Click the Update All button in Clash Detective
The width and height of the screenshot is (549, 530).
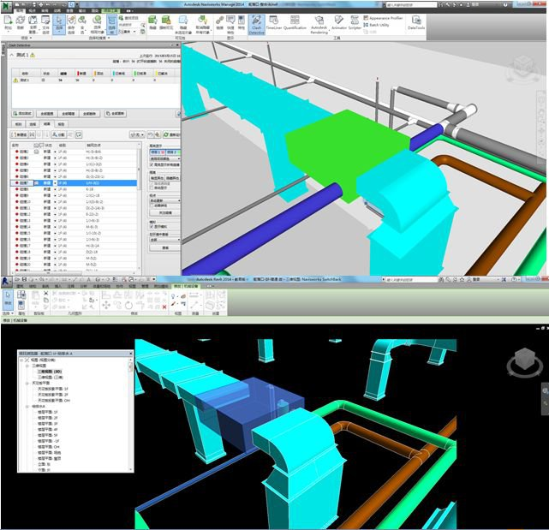coord(116,114)
